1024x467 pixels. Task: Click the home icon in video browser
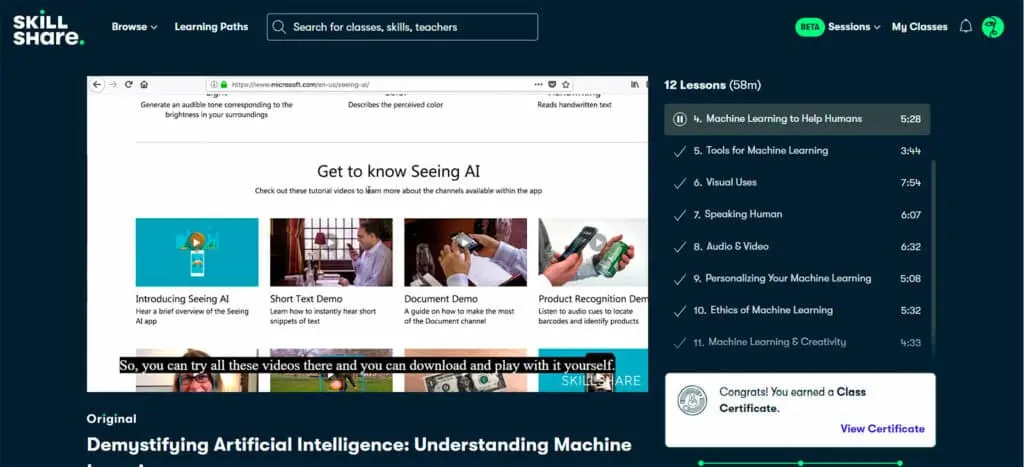pyautogui.click(x=144, y=84)
